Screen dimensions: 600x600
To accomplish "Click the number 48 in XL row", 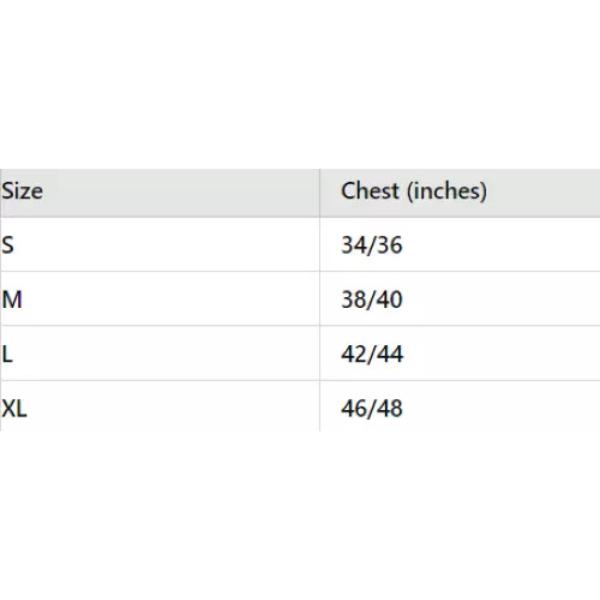I will 390,408.
